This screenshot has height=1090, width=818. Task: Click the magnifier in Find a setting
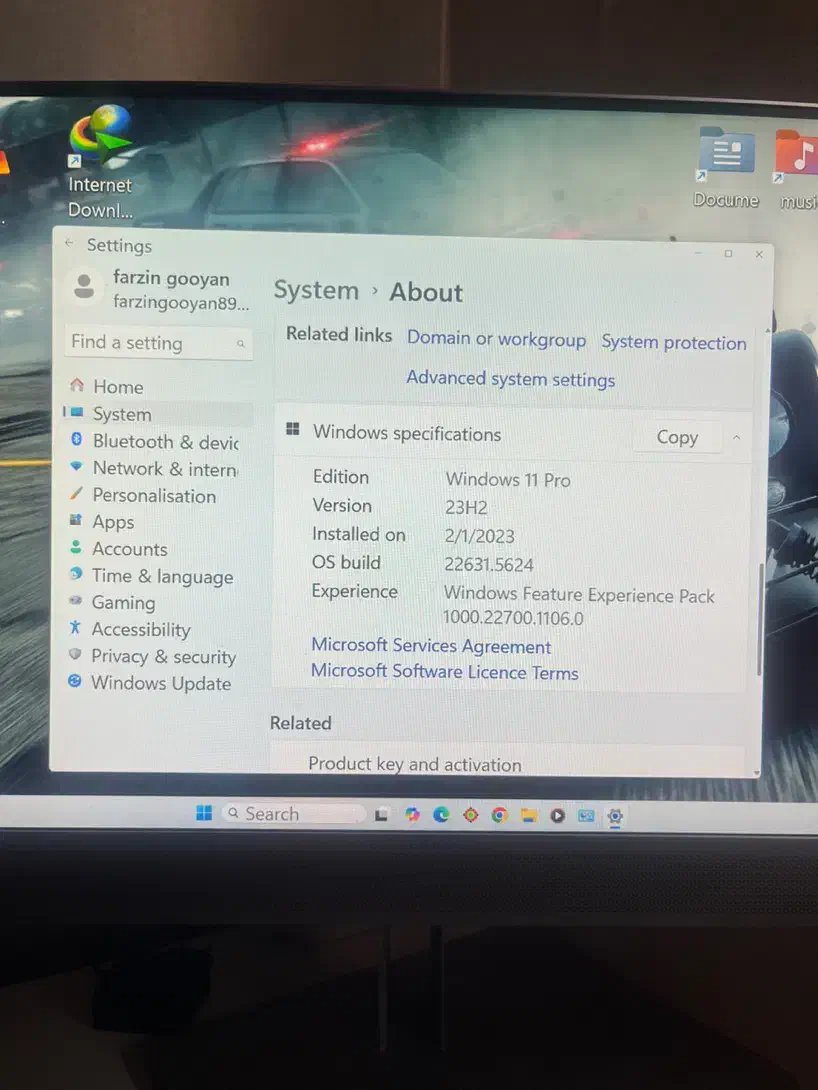click(240, 343)
